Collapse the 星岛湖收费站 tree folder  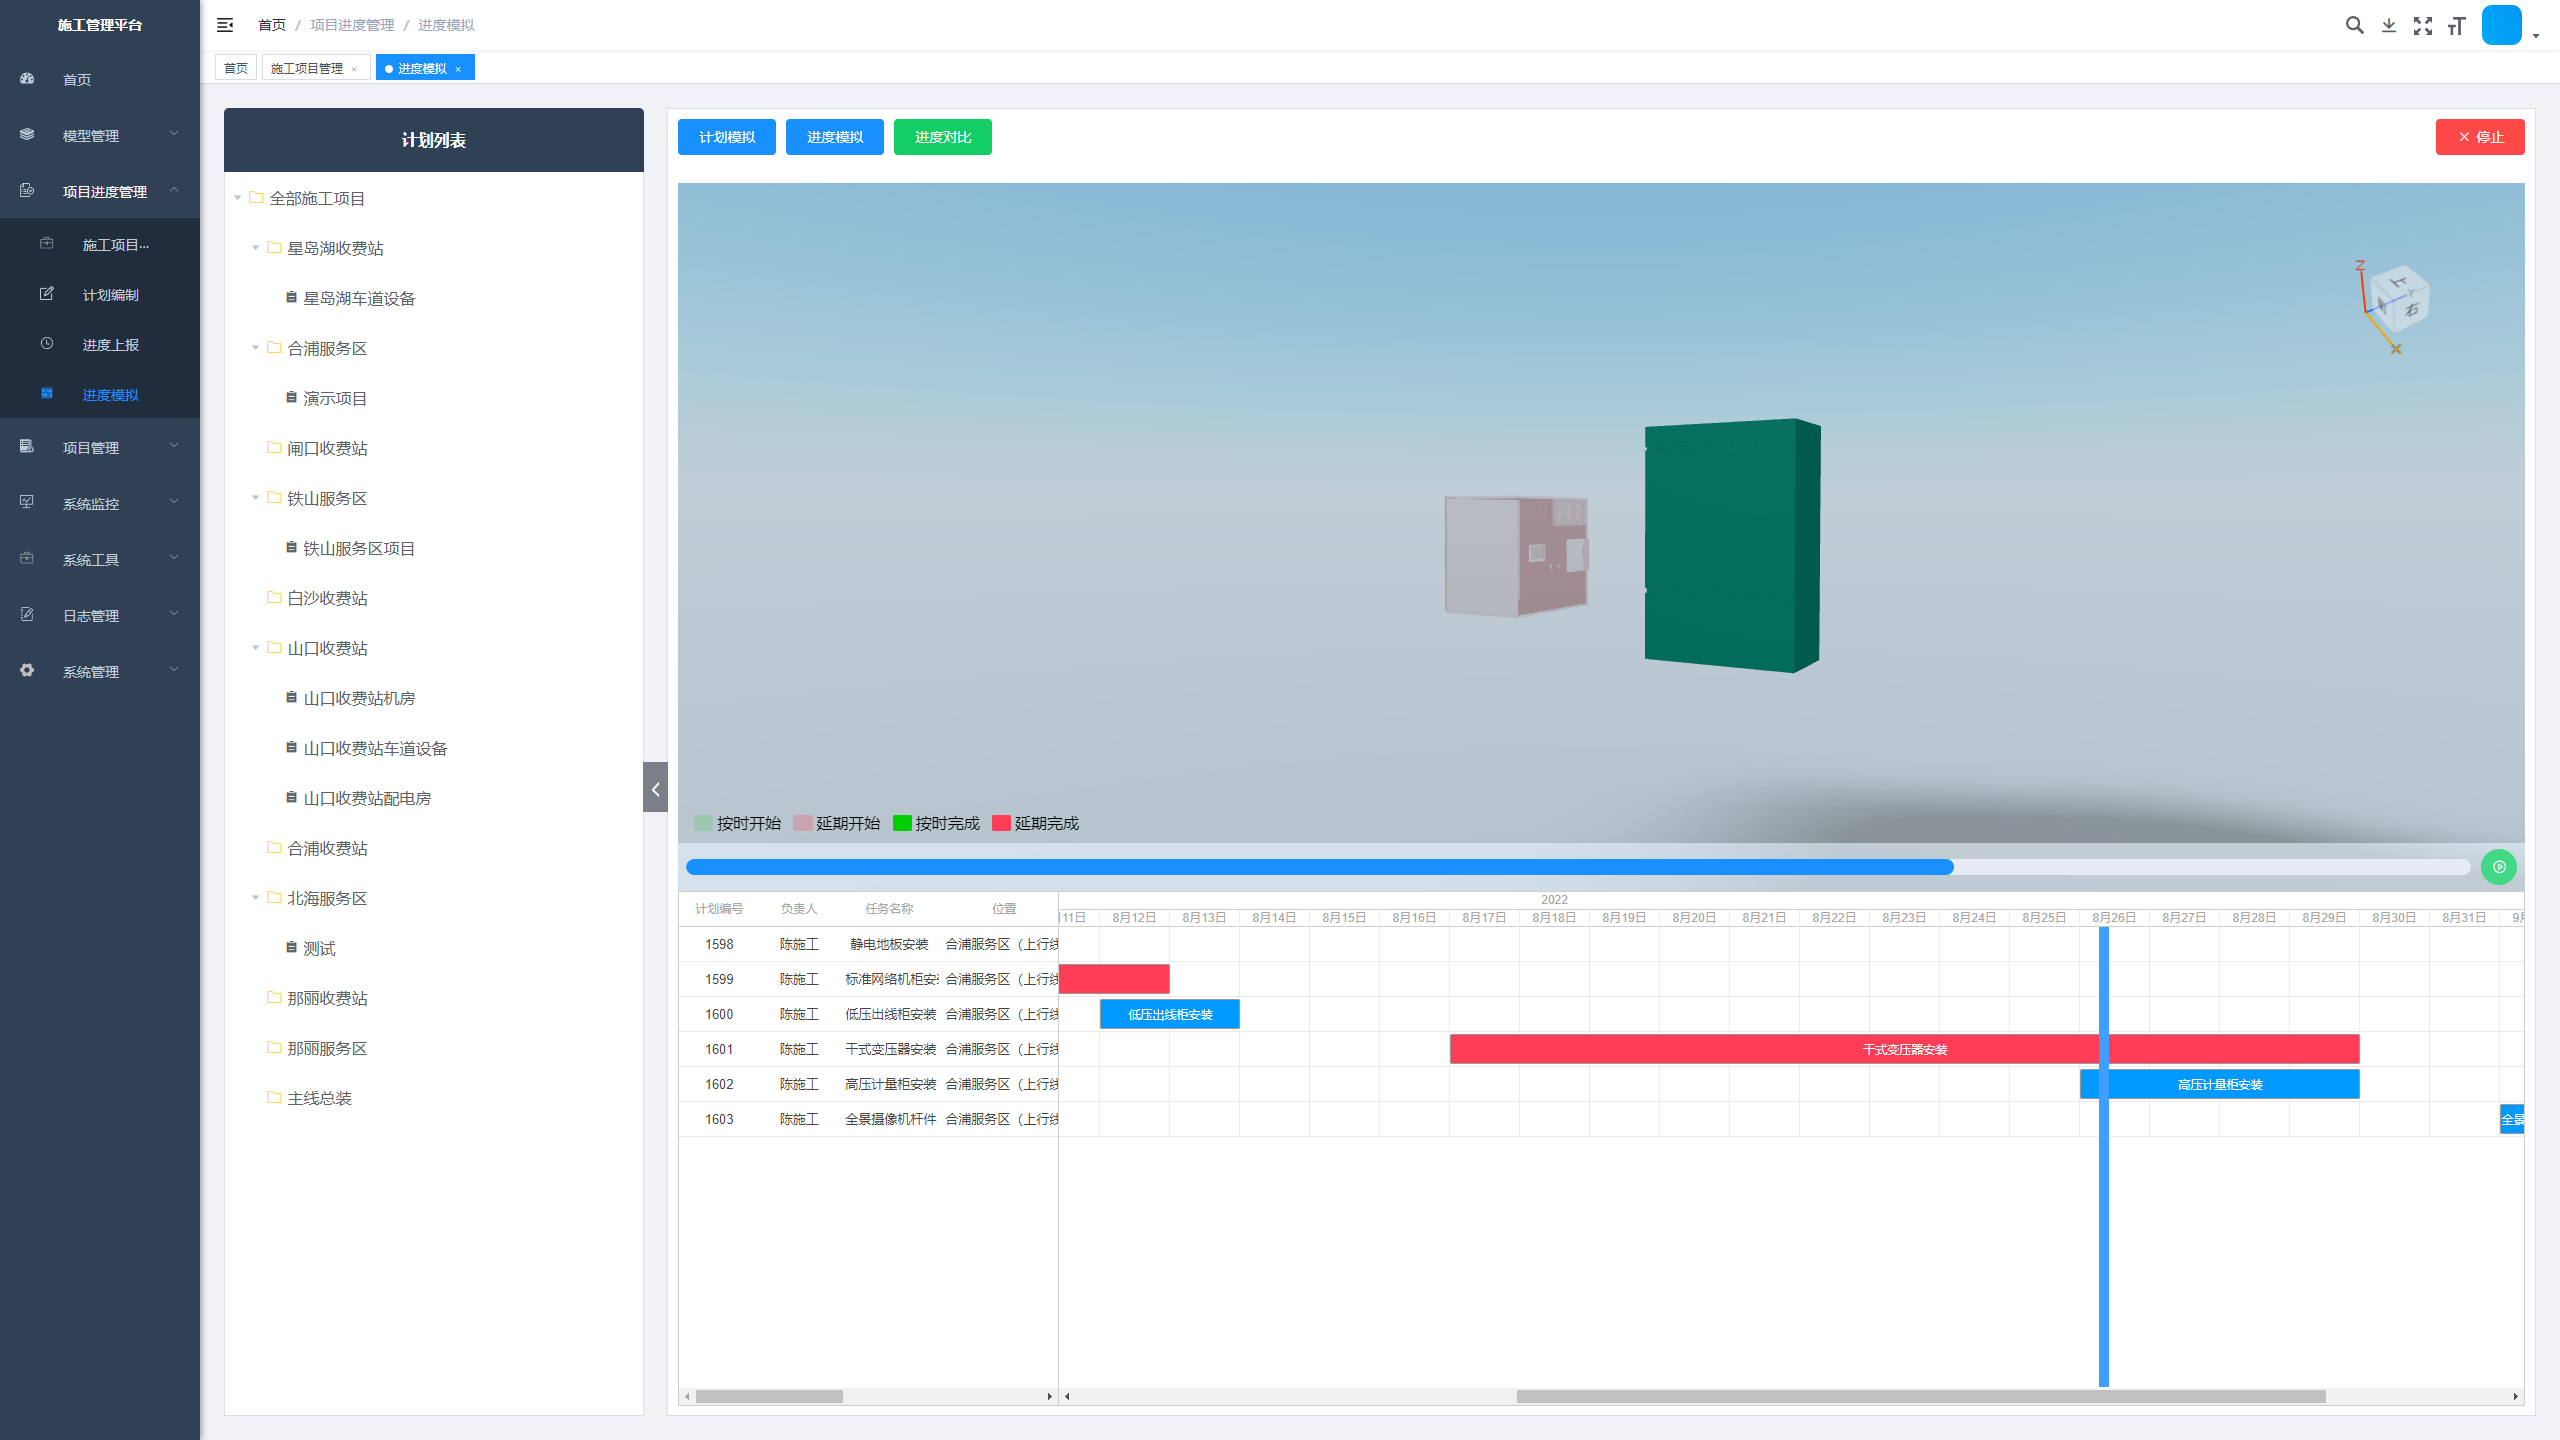click(x=255, y=248)
